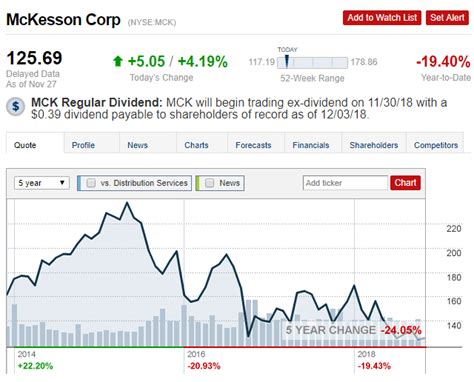Viewport: 474px width, 382px height.
Task: Click the Set Alert button
Action: click(x=447, y=18)
